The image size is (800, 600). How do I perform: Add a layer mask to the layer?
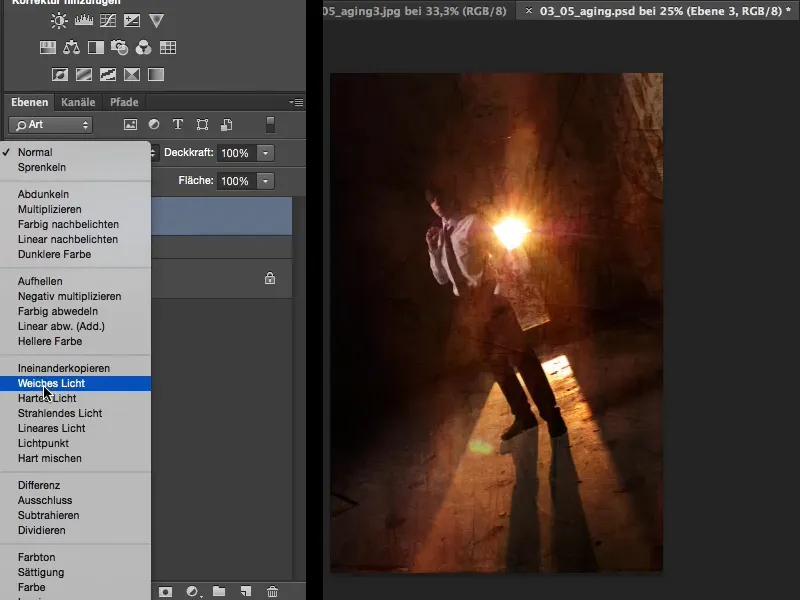click(165, 591)
